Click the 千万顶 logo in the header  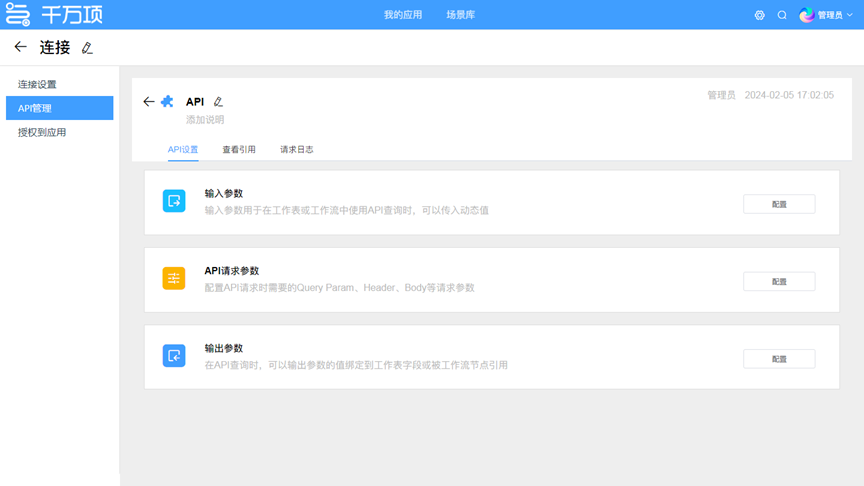54,15
